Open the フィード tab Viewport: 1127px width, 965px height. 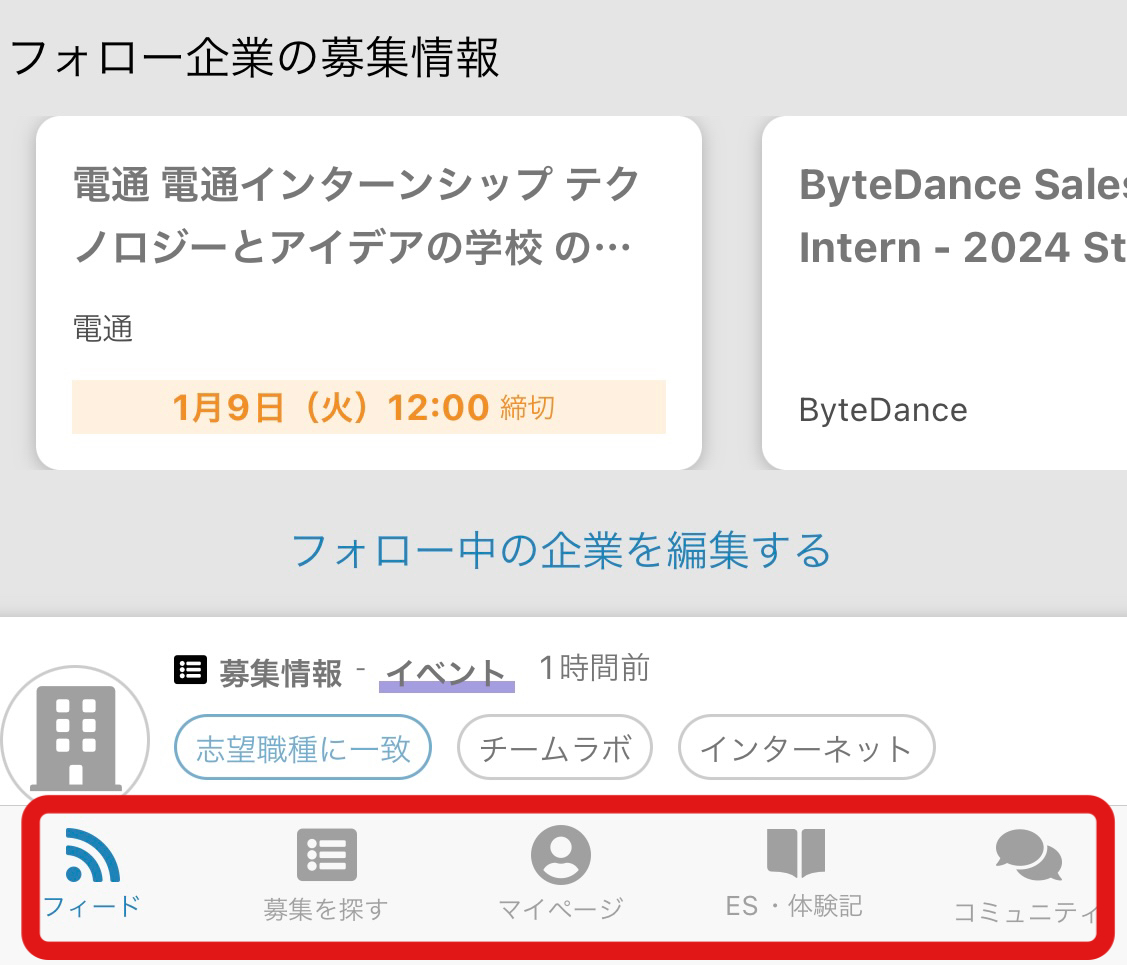point(92,874)
